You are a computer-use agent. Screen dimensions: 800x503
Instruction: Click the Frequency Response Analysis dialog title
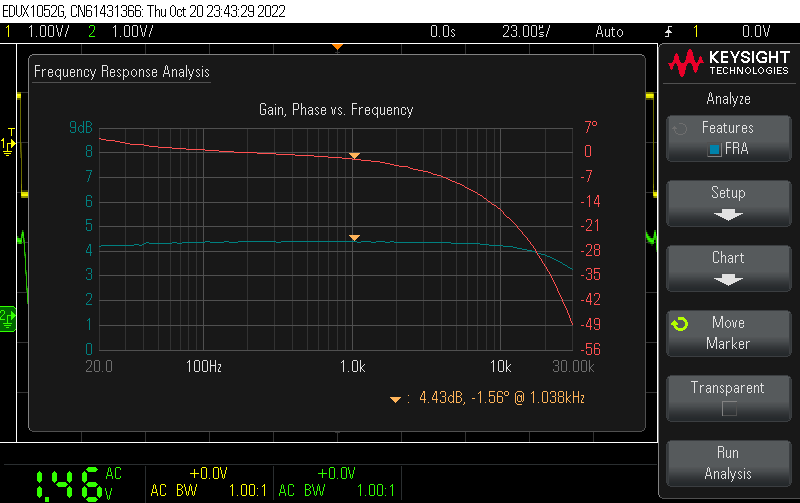[x=122, y=72]
